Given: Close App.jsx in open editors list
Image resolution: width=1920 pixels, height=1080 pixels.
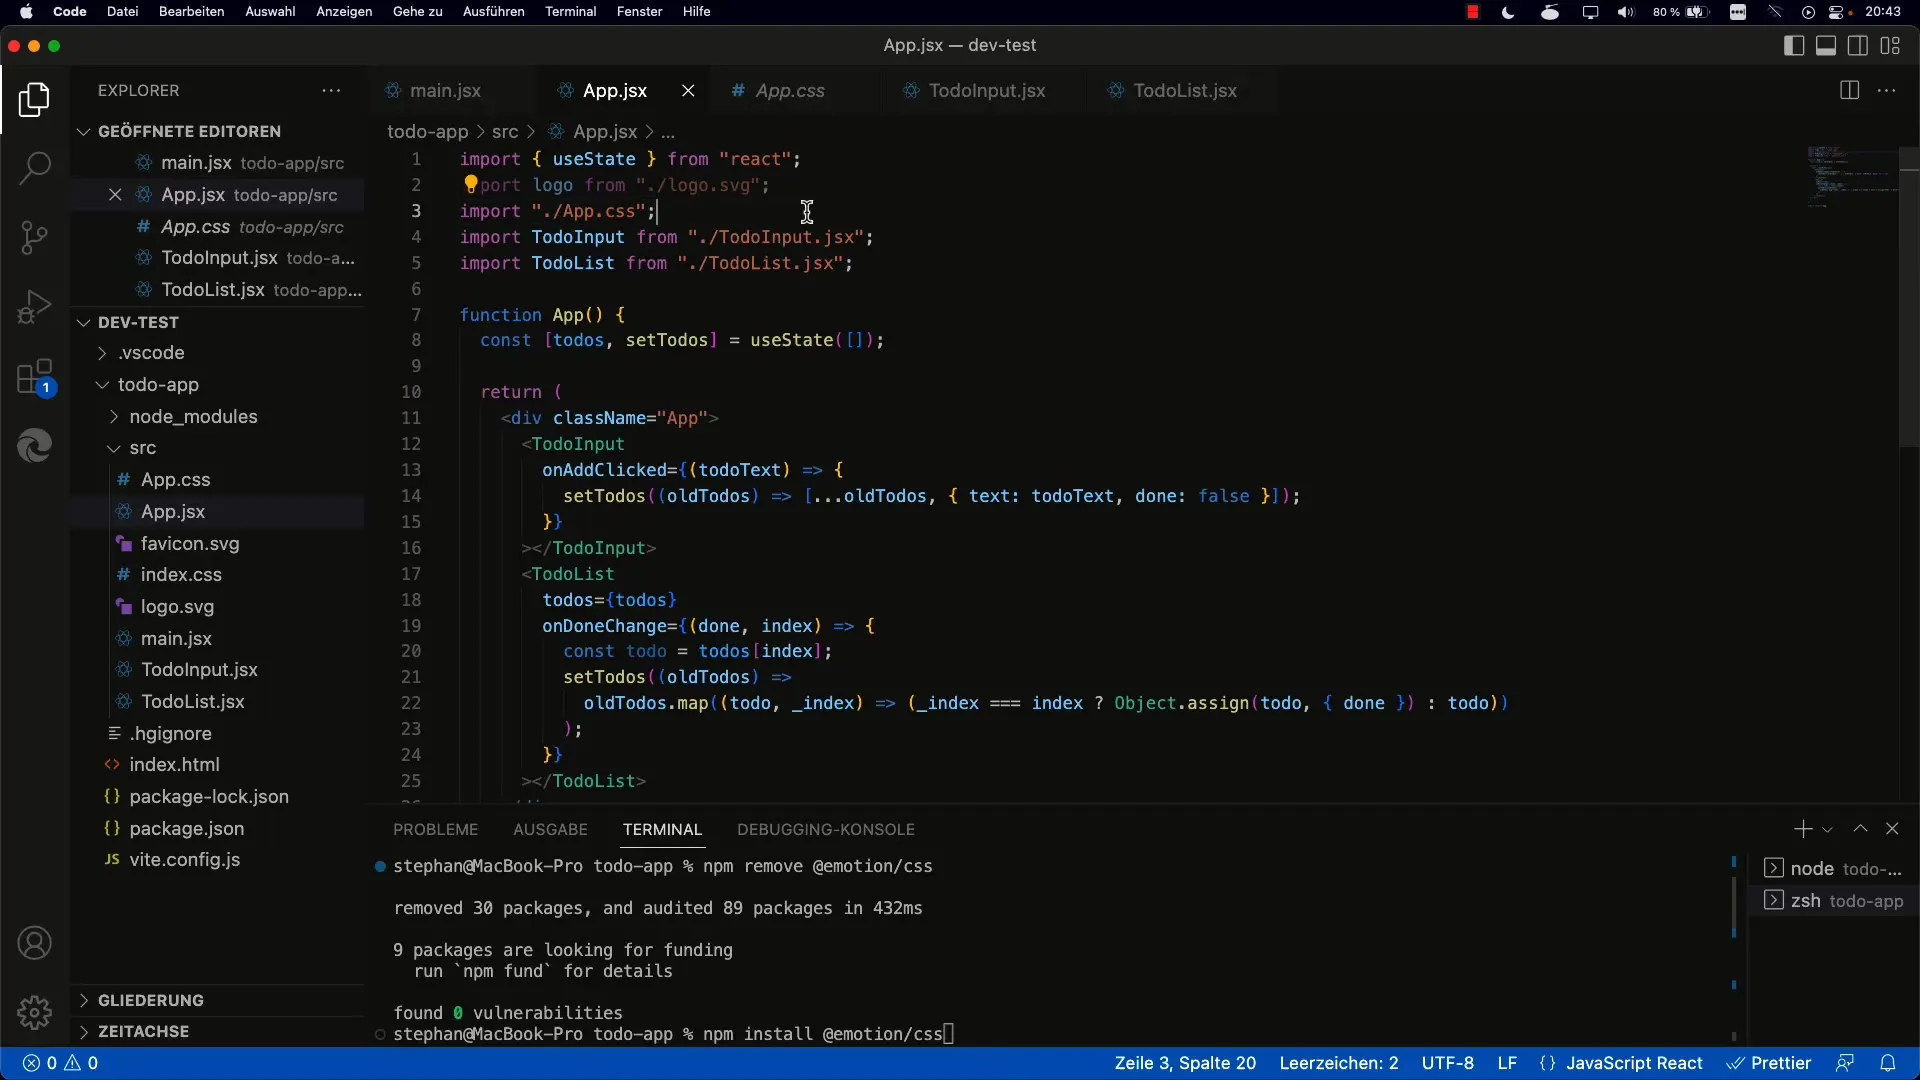Looking at the screenshot, I should [x=115, y=194].
